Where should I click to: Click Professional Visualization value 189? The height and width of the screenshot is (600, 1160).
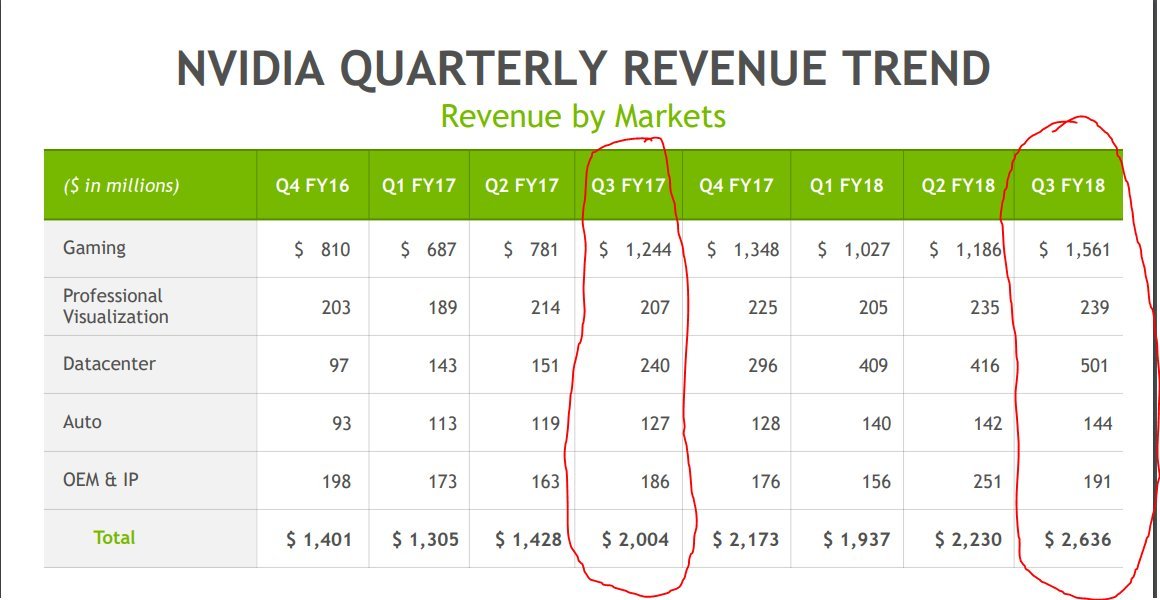[x=442, y=307]
